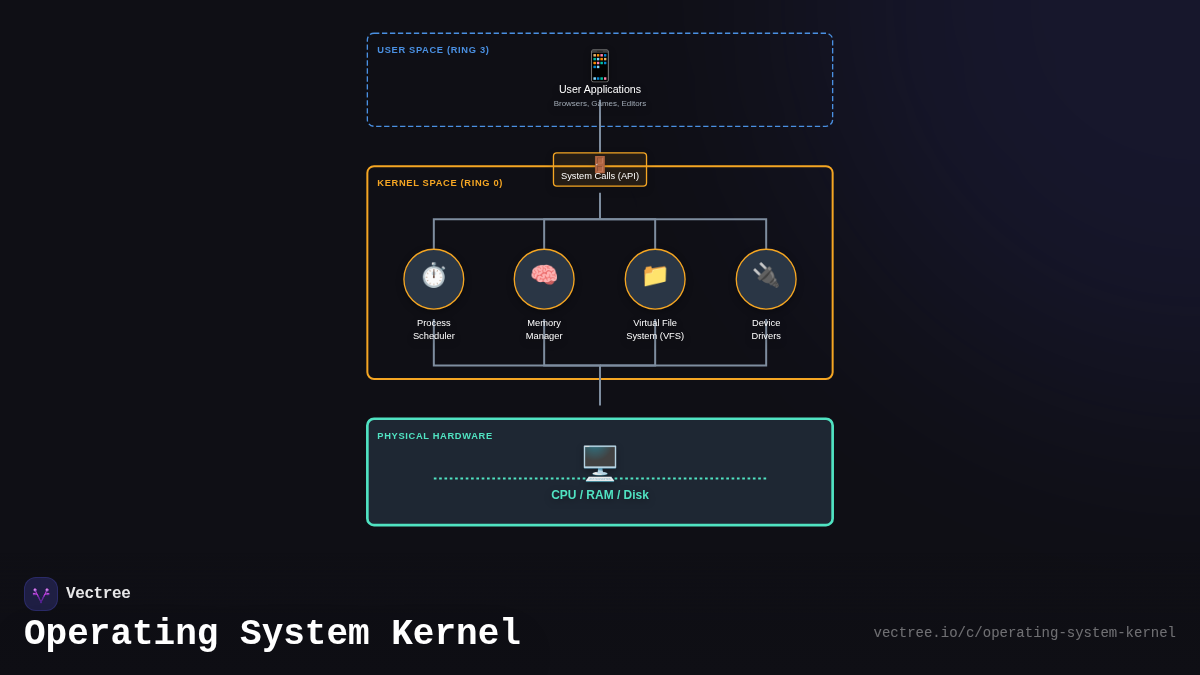Click the folder Virtual File System icon
Screen dimensions: 1200x675
[655, 278]
